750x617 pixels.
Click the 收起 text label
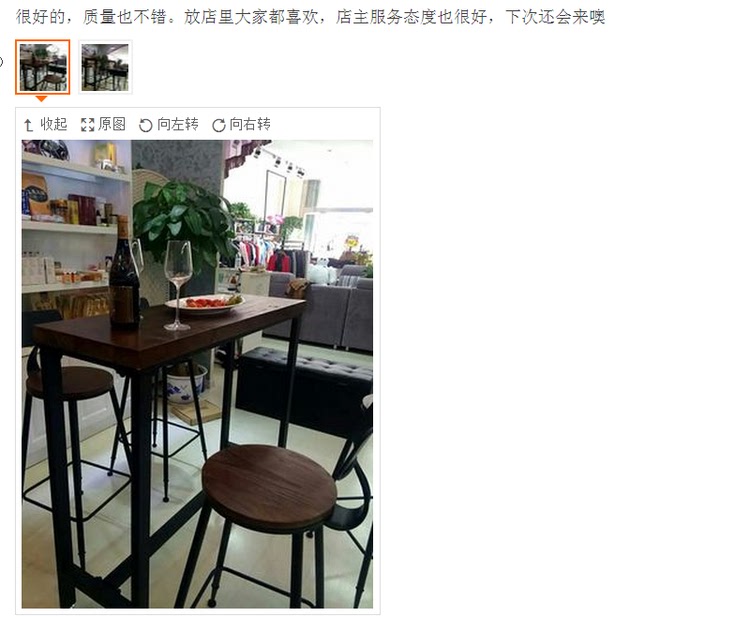click(54, 124)
